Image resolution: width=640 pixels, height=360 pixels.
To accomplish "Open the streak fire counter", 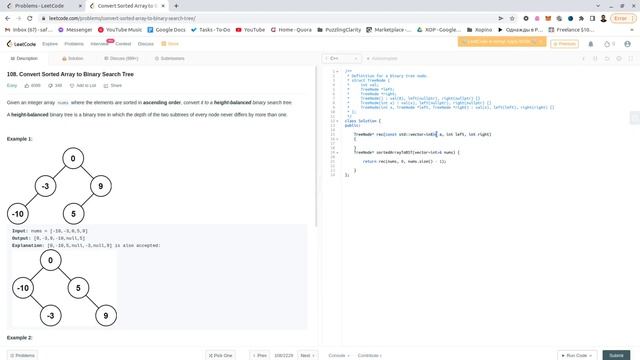I will (609, 44).
